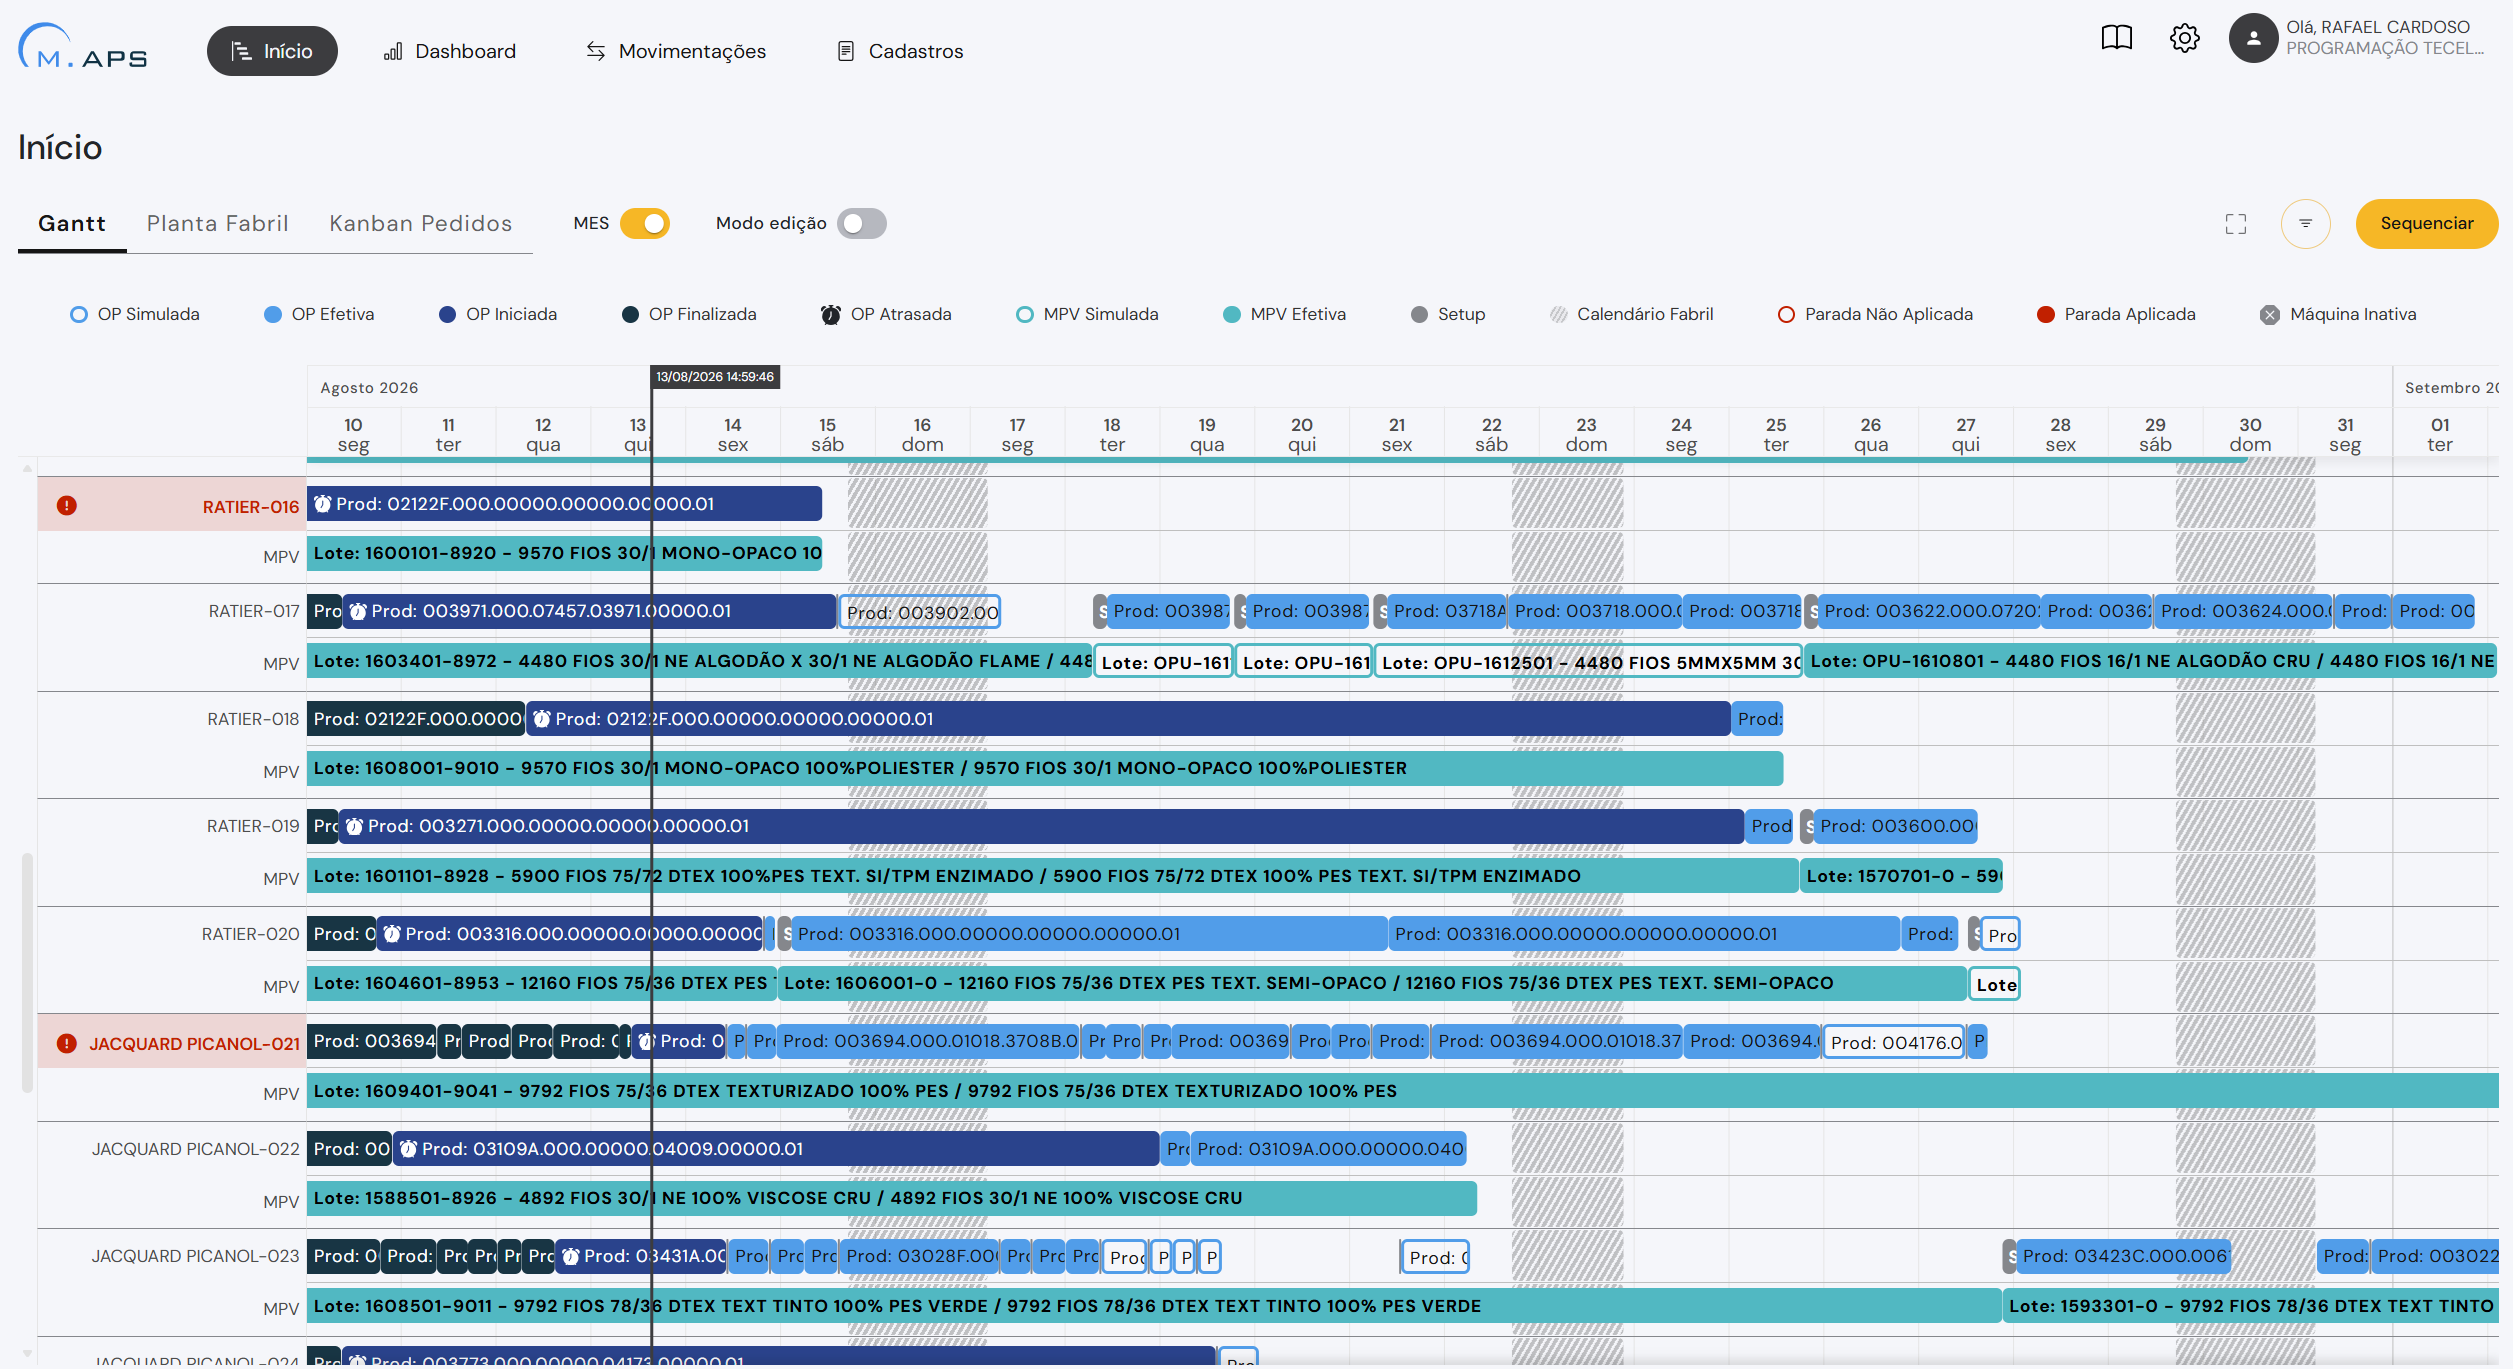2513x1369 pixels.
Task: Click the Sequenciar button
Action: [x=2427, y=224]
